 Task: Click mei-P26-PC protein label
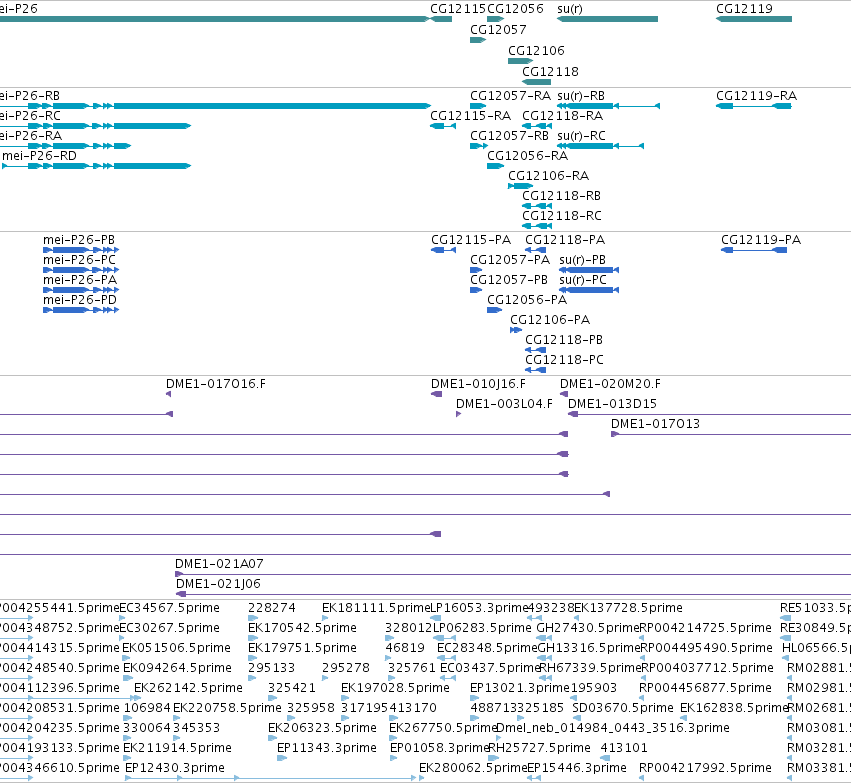(80, 260)
